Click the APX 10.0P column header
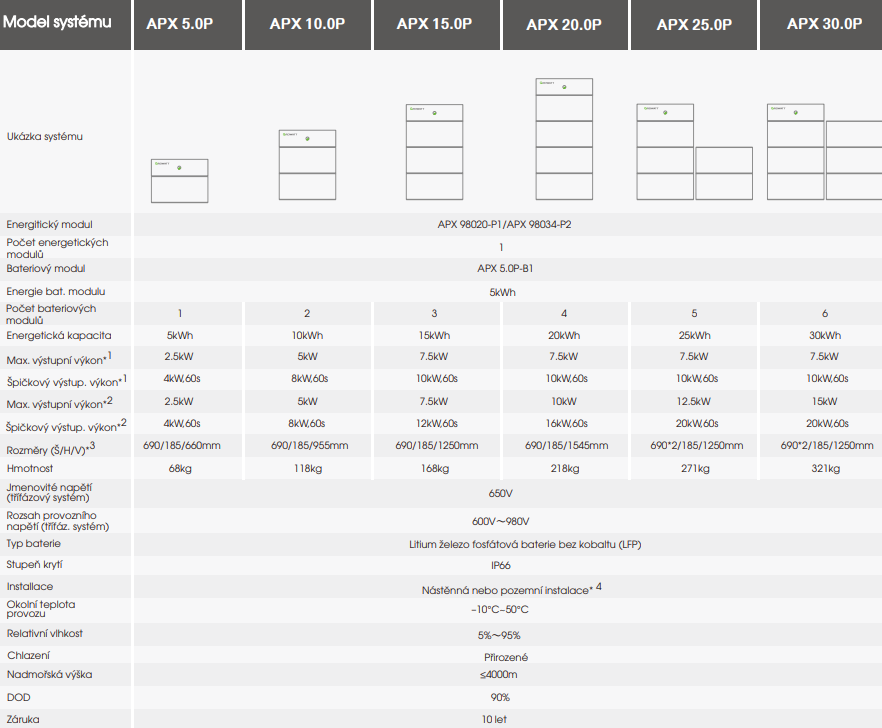882x728 pixels. (308, 25)
